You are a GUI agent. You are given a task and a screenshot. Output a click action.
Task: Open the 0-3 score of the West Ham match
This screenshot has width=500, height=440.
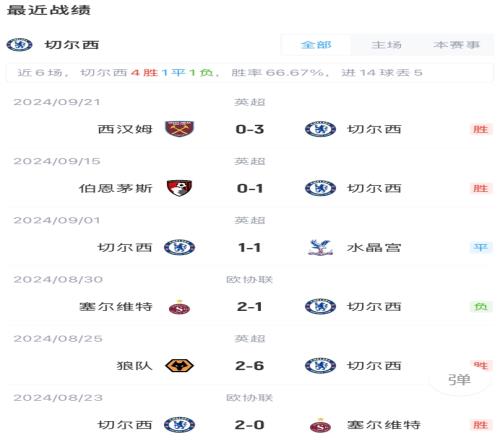[x=250, y=129]
